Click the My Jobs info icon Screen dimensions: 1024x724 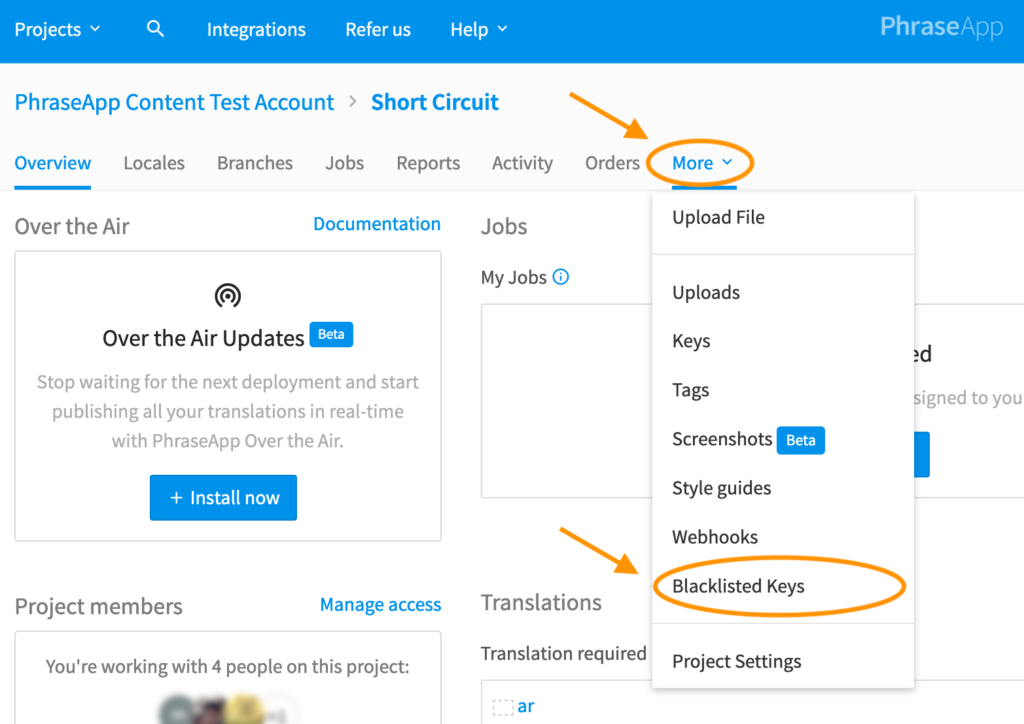(560, 277)
